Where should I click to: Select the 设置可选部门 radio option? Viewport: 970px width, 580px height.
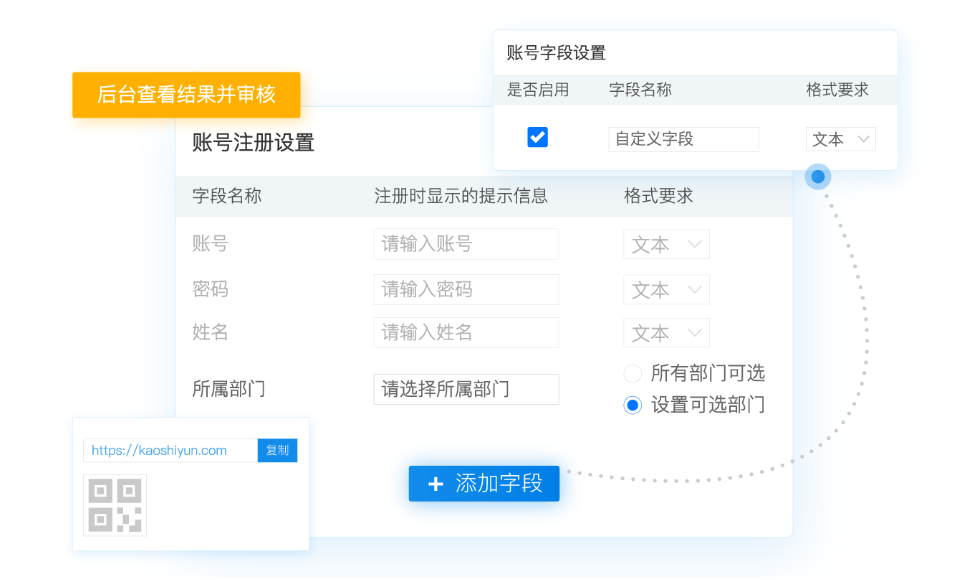click(x=632, y=405)
